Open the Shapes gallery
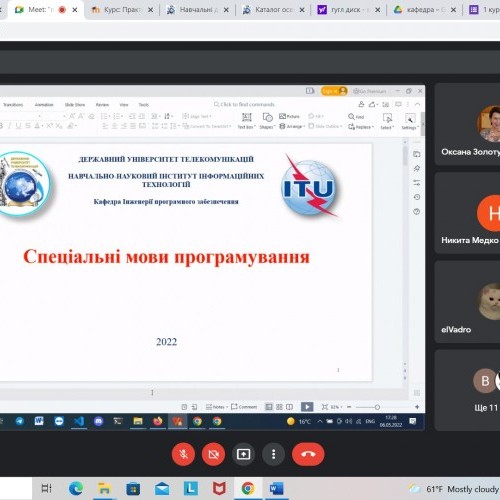500x500 pixels. click(267, 121)
